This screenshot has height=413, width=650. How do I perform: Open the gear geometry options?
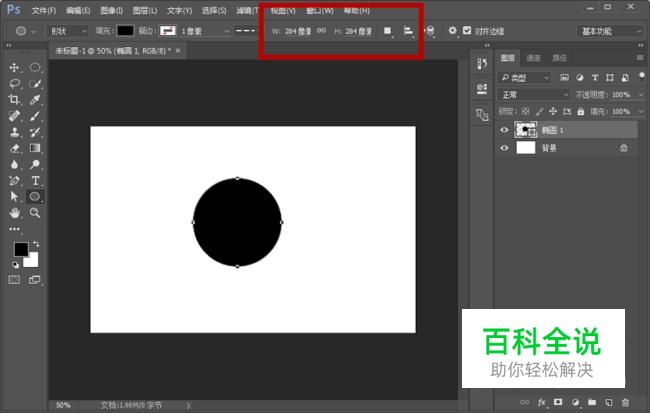pyautogui.click(x=452, y=31)
